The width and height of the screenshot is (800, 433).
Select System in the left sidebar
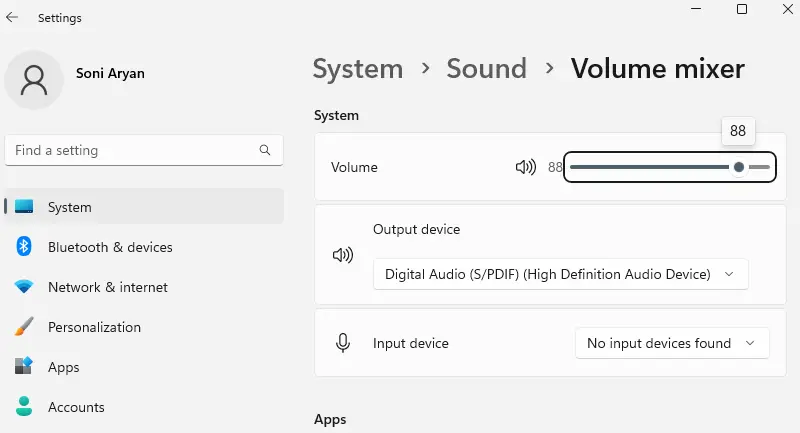tap(70, 207)
